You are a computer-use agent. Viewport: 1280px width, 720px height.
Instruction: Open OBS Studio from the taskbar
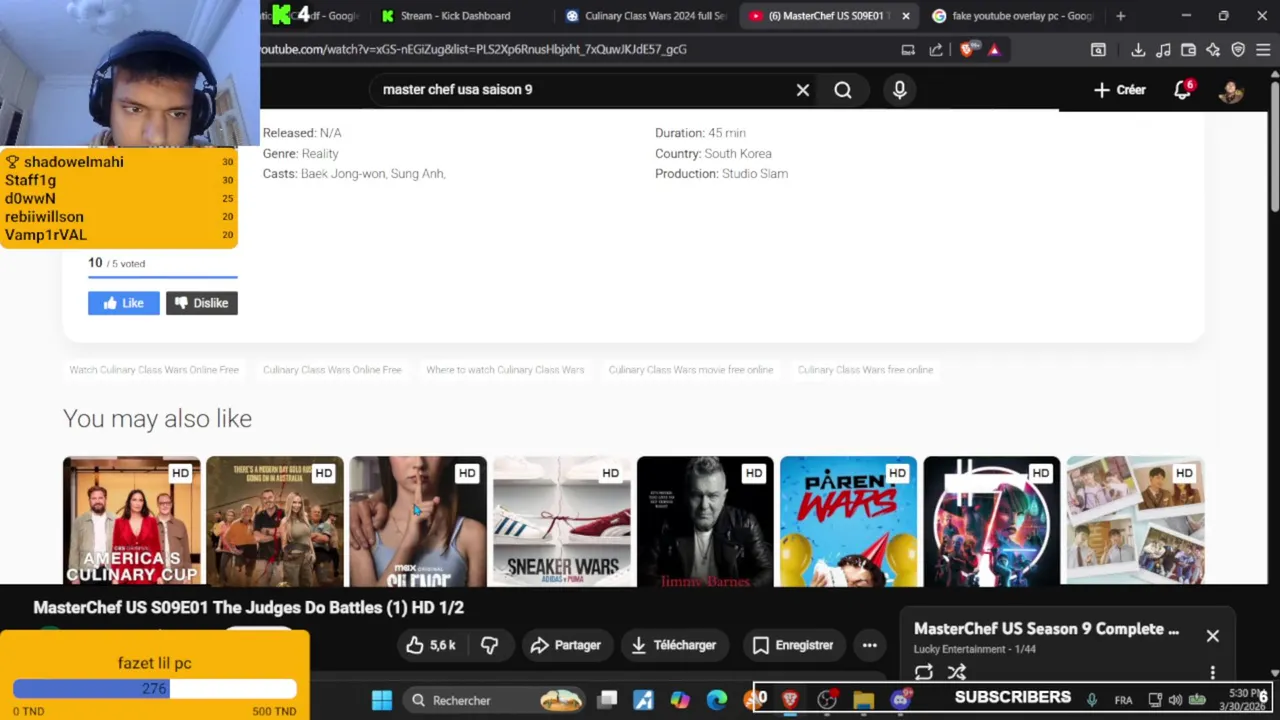pos(827,700)
